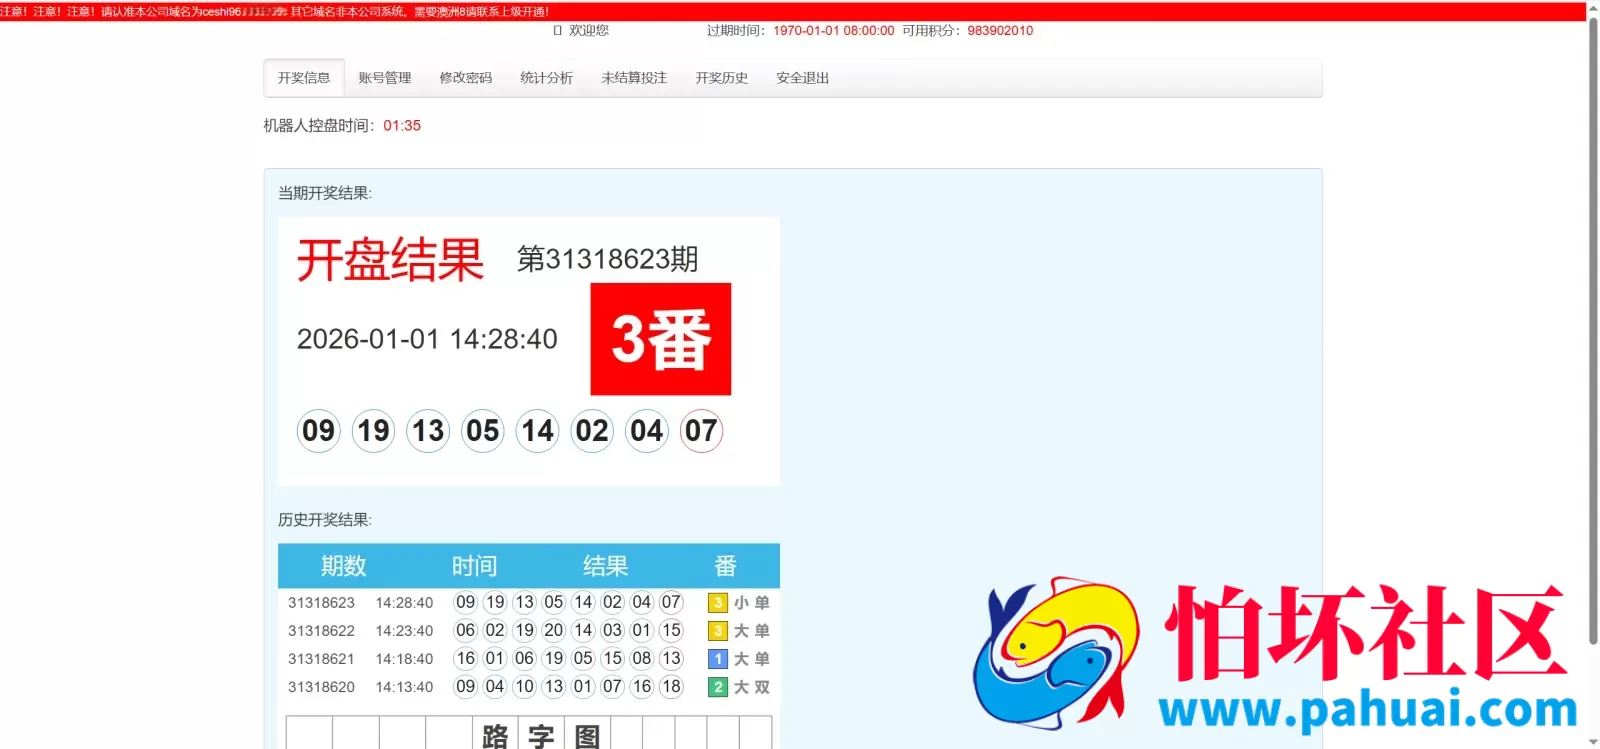Image resolution: width=1600 pixels, height=749 pixels.
Task: Click yellow 3 badge in row 31318623
Action: 718,603
